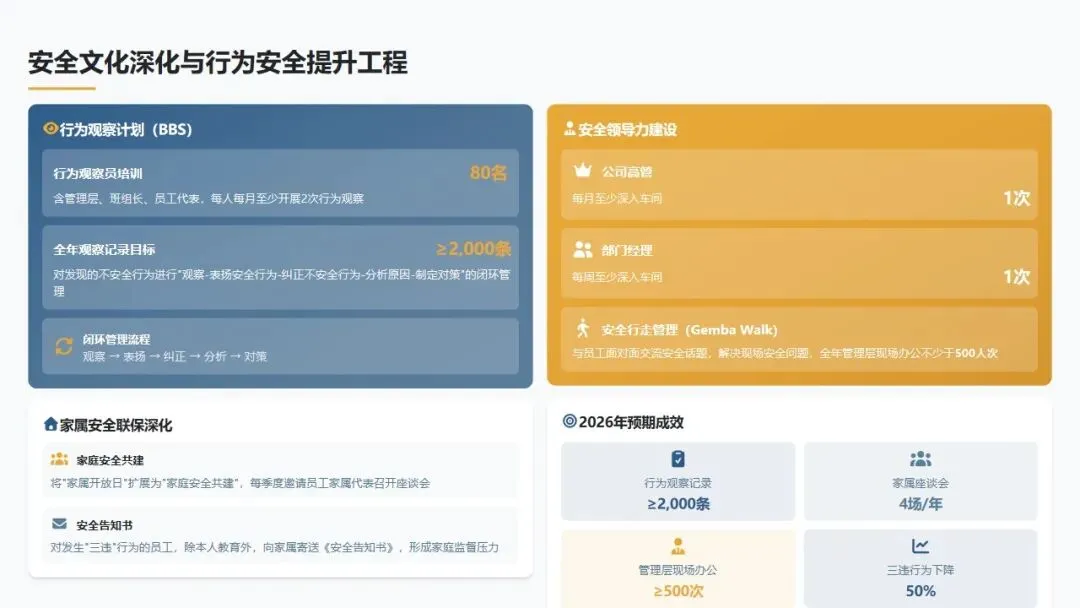Click the 1次 value in the 部门经理 row
Viewport: 1080px width, 608px height.
(x=1016, y=277)
